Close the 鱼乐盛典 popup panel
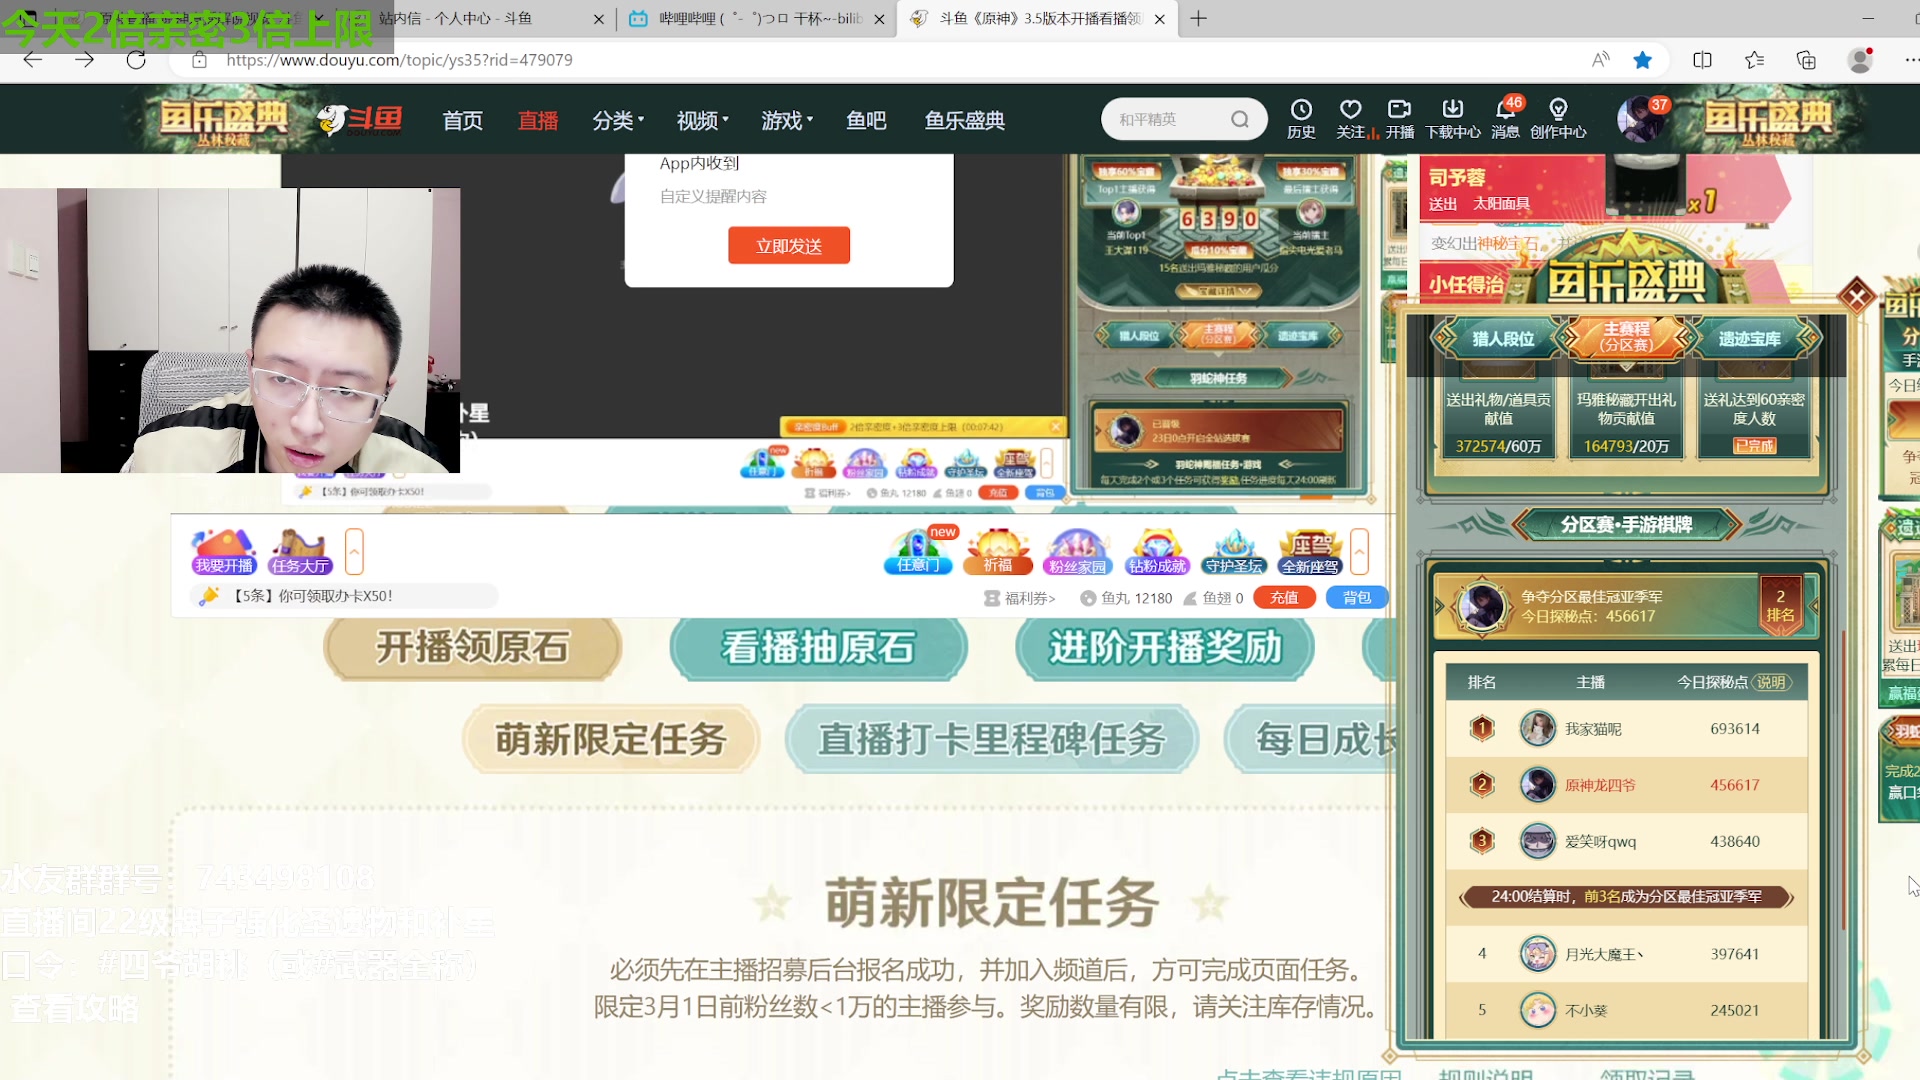The image size is (1920, 1080). [x=1857, y=296]
